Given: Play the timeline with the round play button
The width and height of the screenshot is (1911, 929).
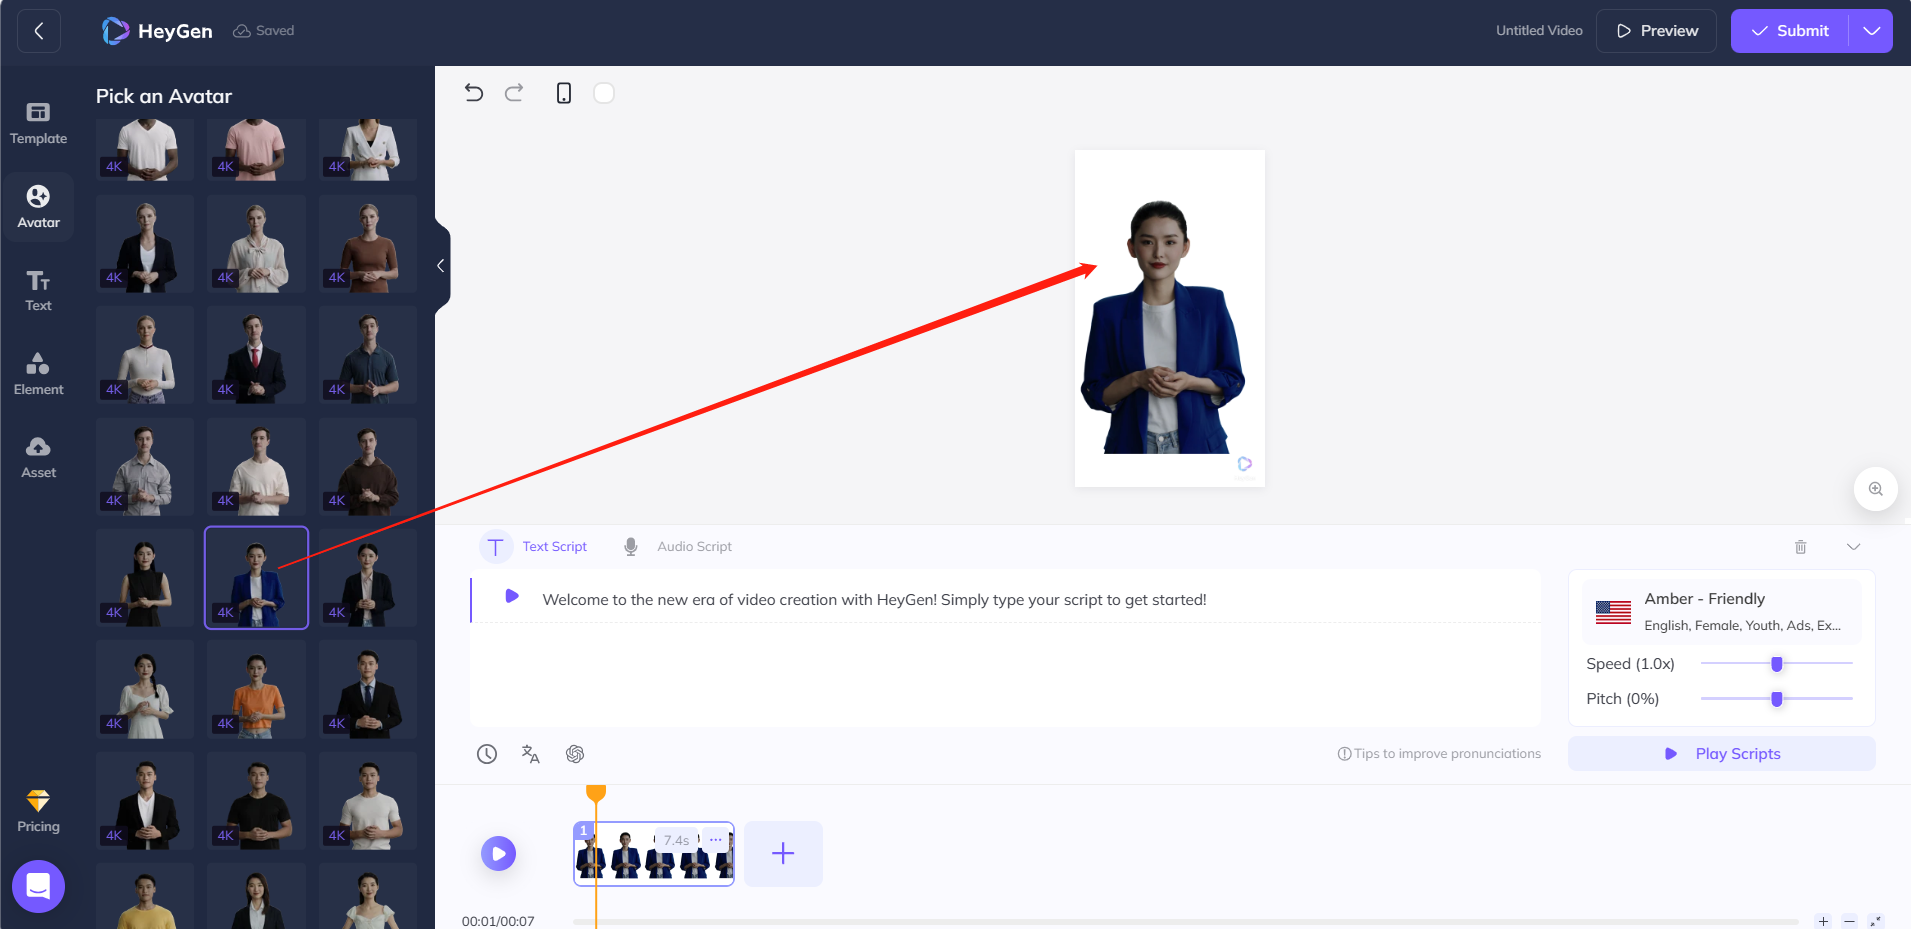Looking at the screenshot, I should coord(498,854).
